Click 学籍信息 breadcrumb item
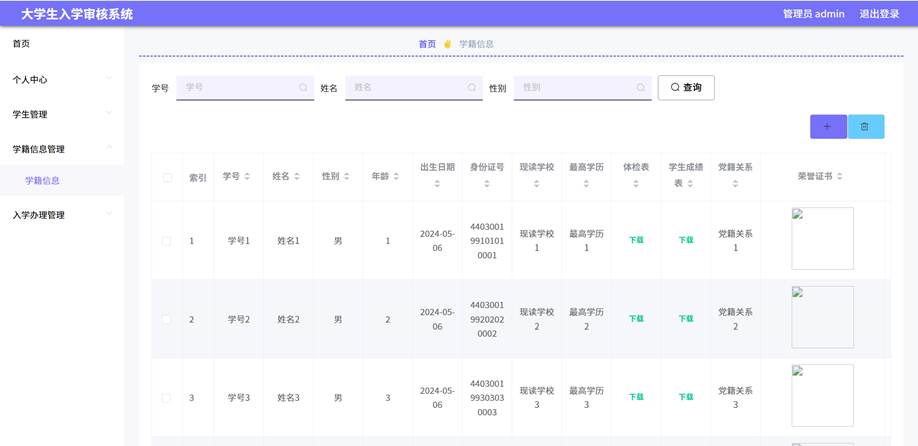Screen dimensions: 918x446 point(476,44)
